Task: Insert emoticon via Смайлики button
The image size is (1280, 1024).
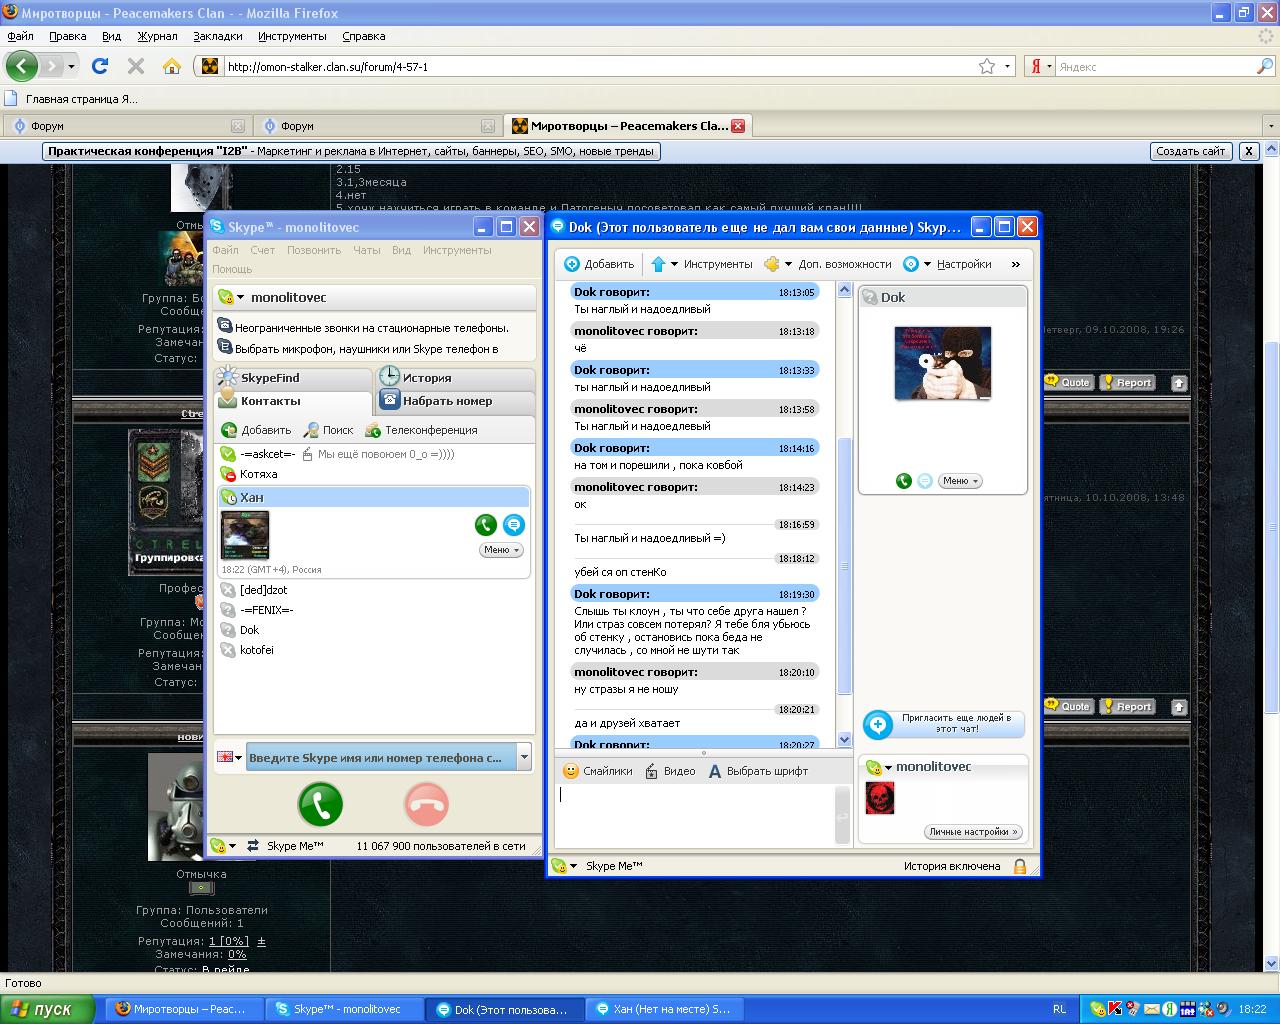Action: (598, 771)
